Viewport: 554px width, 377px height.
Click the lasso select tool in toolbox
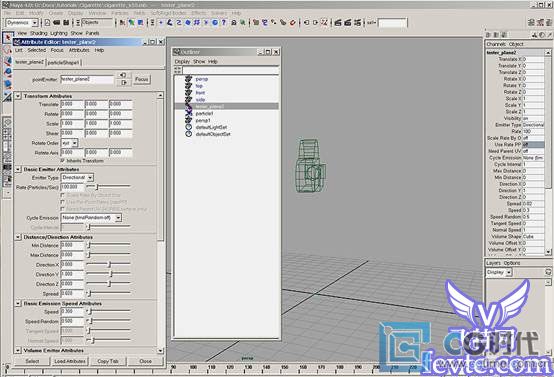(7, 50)
